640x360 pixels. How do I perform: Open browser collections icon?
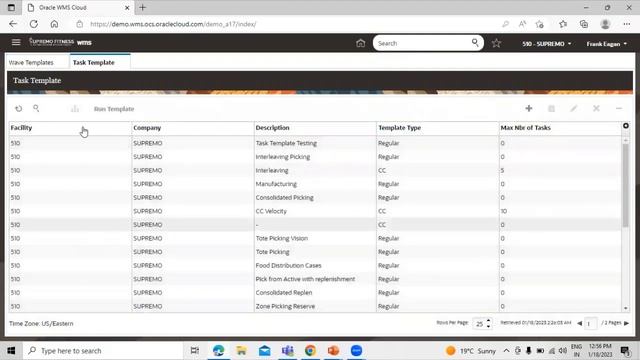tap(584, 24)
